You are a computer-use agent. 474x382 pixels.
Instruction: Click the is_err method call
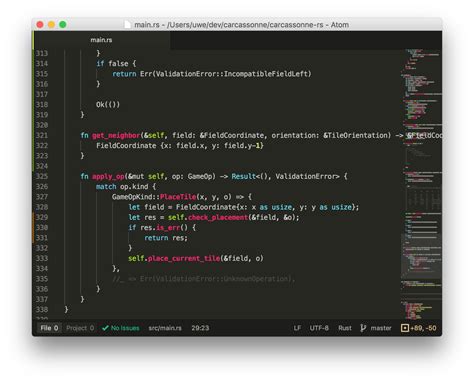coord(168,228)
